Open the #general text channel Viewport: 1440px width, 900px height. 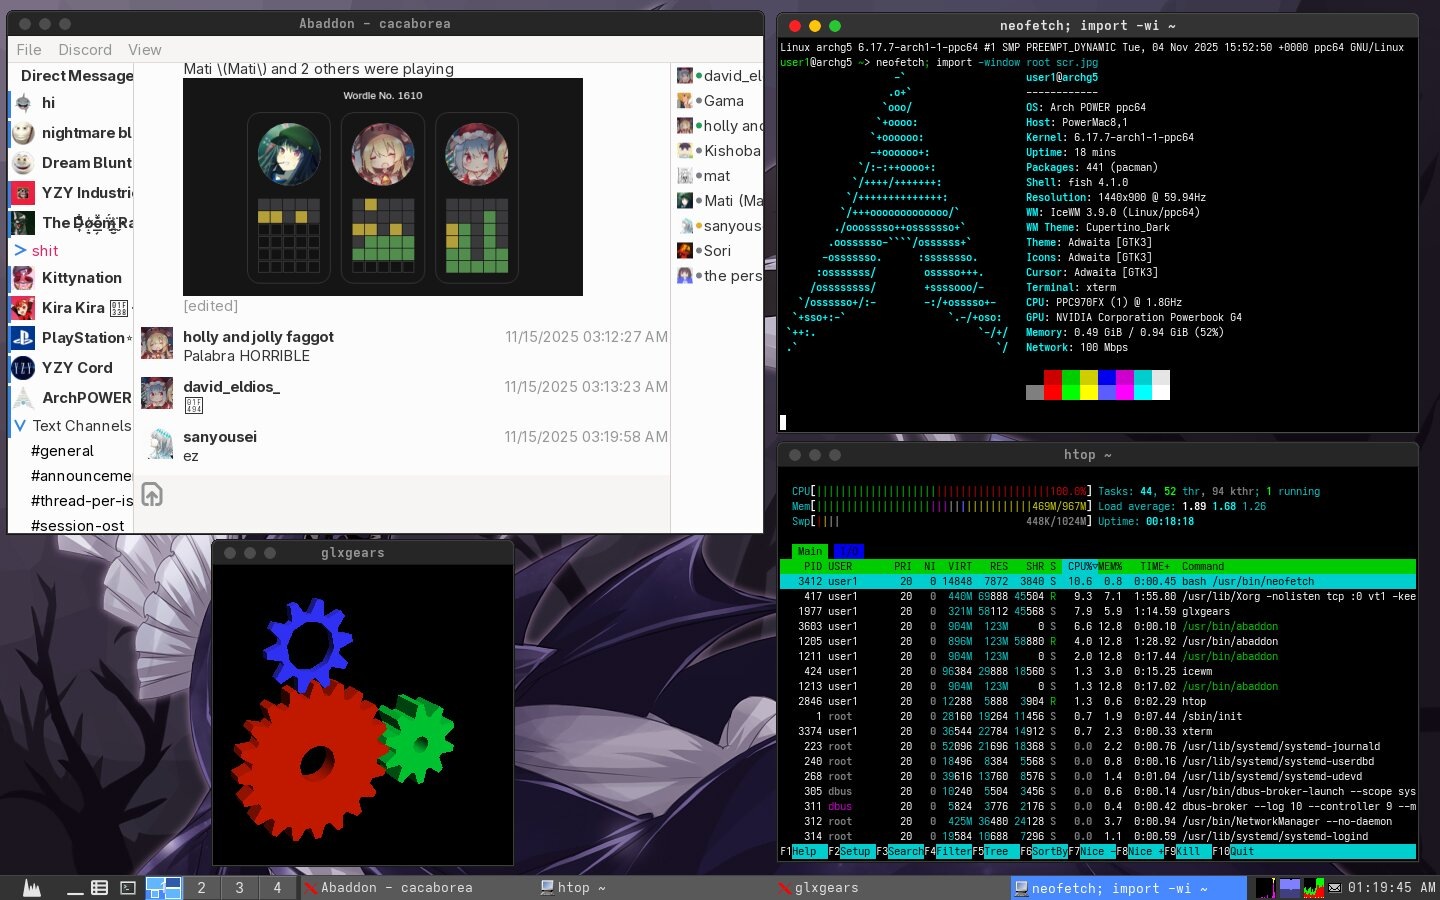click(62, 451)
